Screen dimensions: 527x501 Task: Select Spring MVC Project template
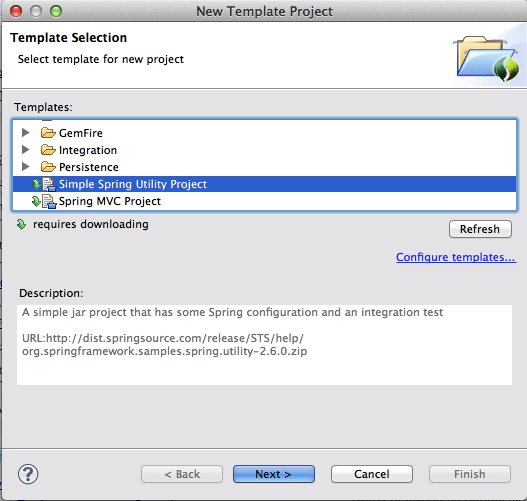(265, 201)
